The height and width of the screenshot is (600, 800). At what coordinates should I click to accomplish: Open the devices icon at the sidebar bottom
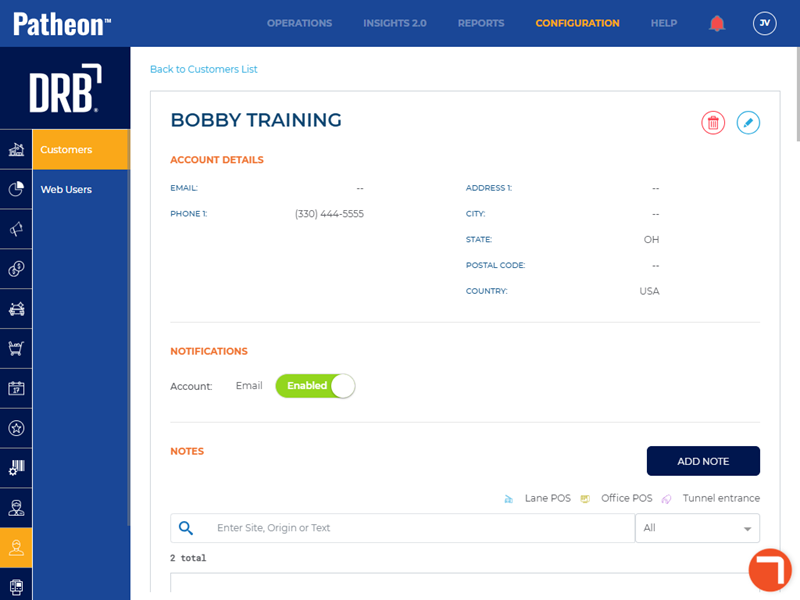coord(16,586)
